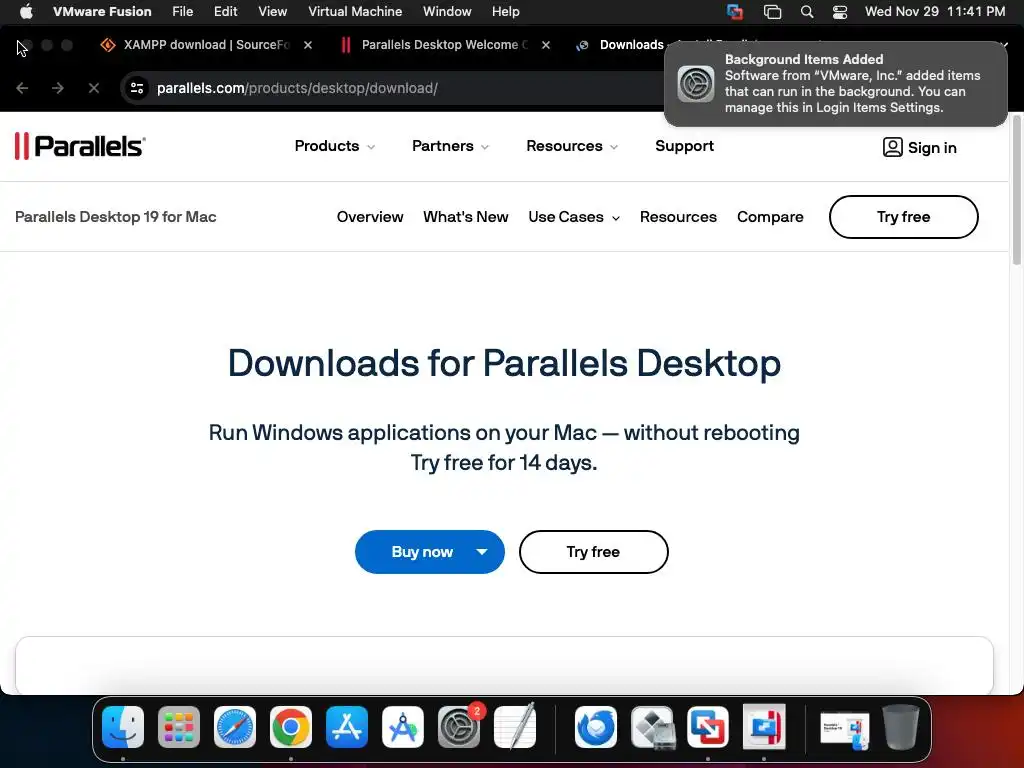Viewport: 1024px width, 768px height.
Task: Open Apple Configurator in the Dock
Action: tap(403, 727)
